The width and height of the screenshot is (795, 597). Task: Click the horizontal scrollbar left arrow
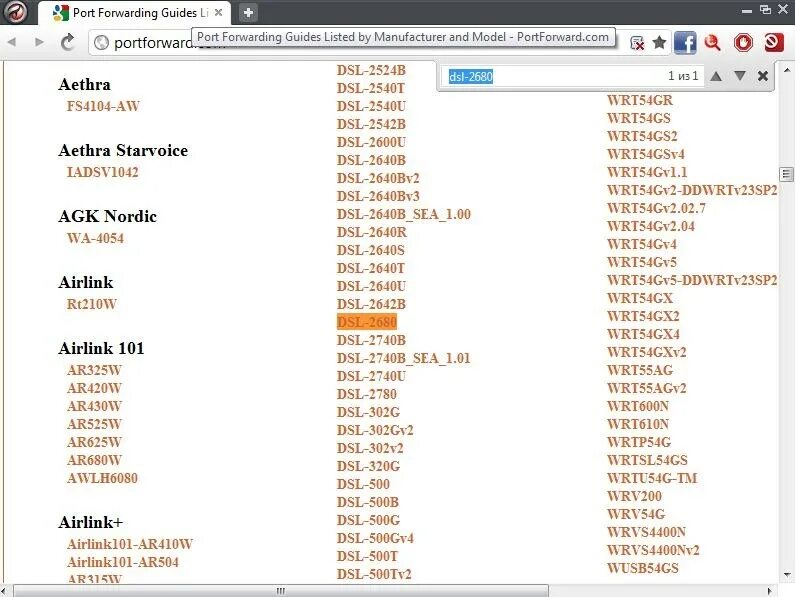(4, 591)
